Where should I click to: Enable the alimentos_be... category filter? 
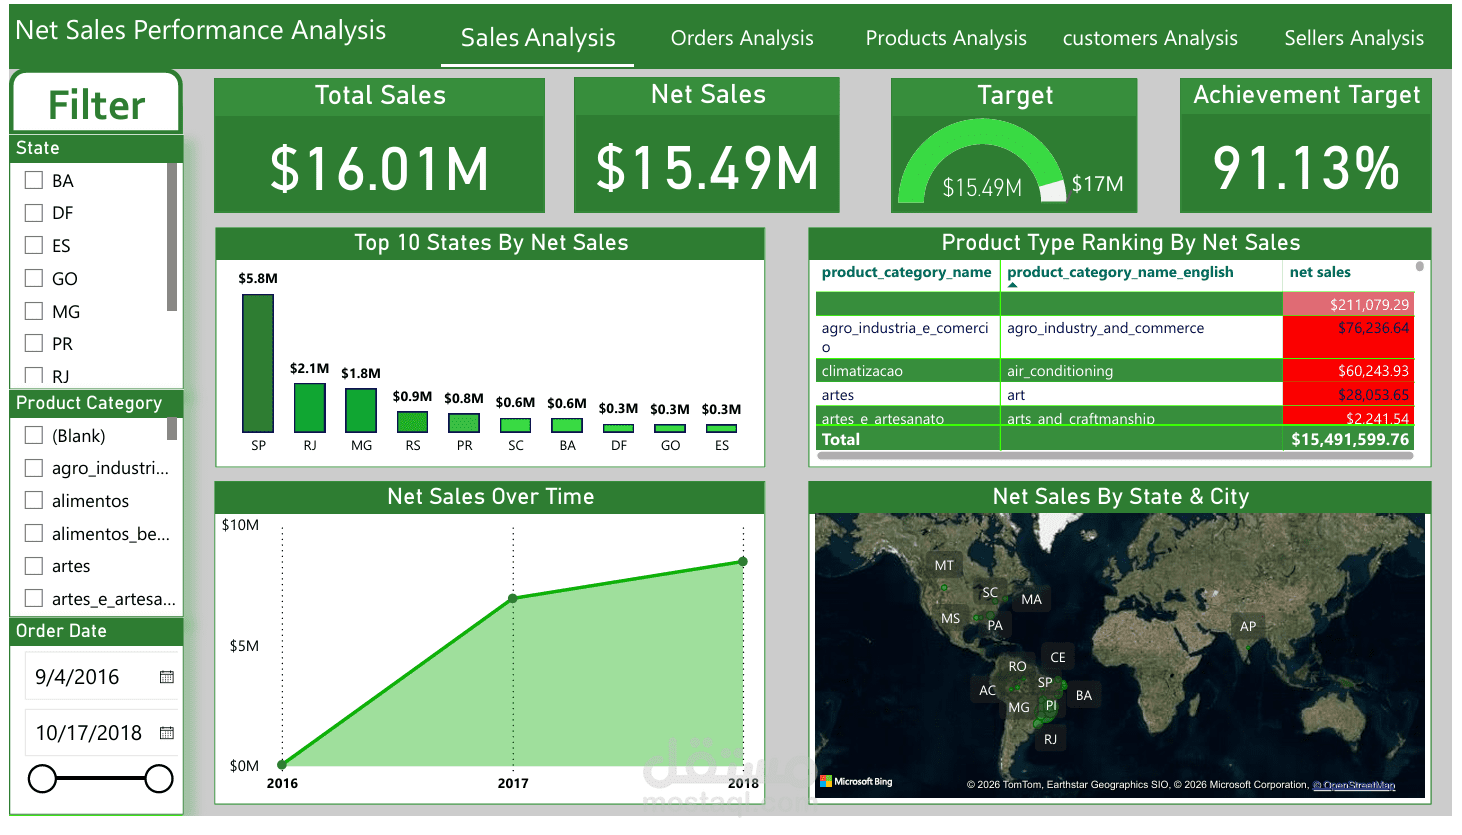point(34,533)
